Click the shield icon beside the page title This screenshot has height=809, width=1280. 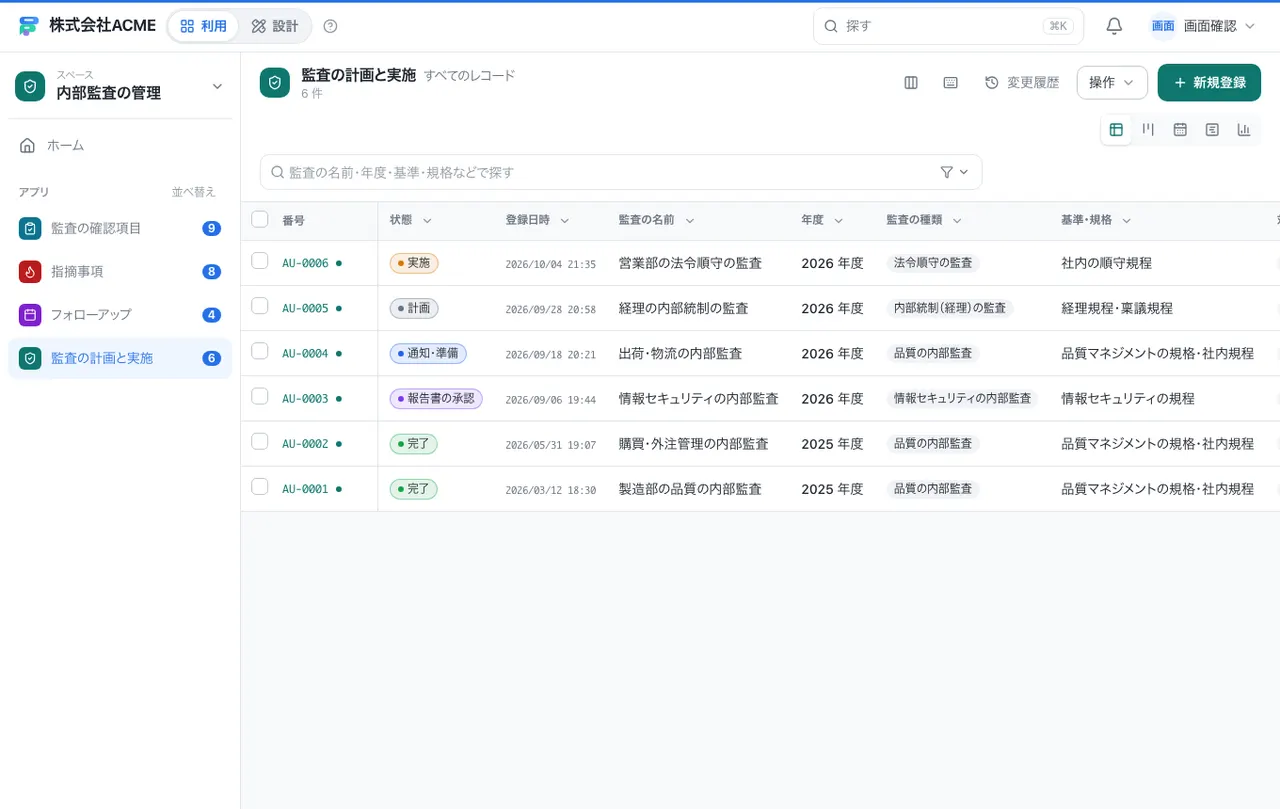pyautogui.click(x=275, y=83)
